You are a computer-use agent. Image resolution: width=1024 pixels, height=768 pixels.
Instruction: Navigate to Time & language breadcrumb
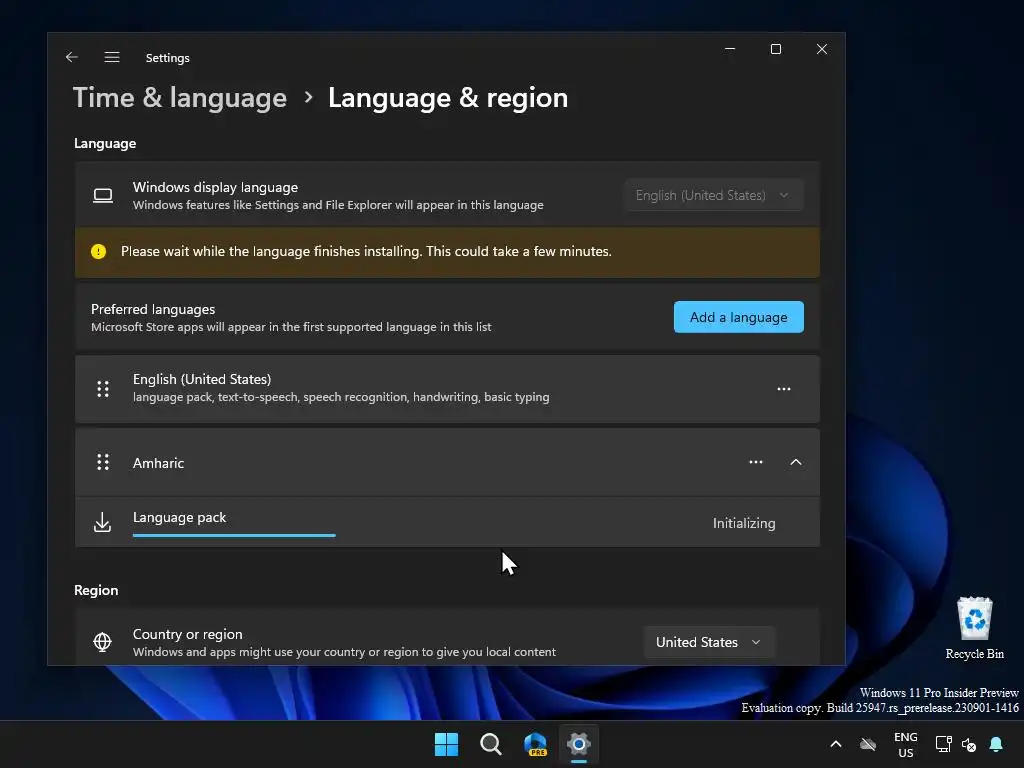180,98
